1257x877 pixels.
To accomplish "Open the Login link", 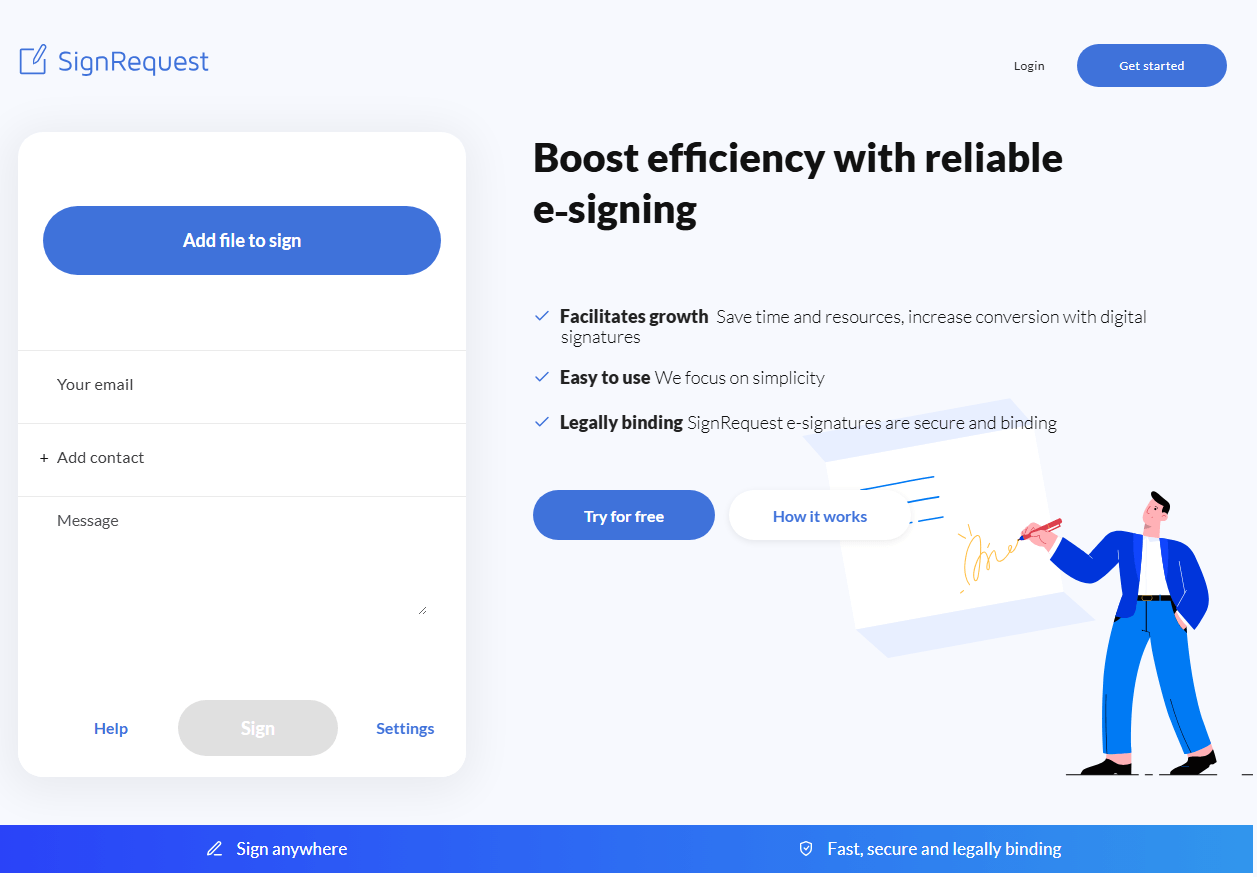I will point(1029,66).
